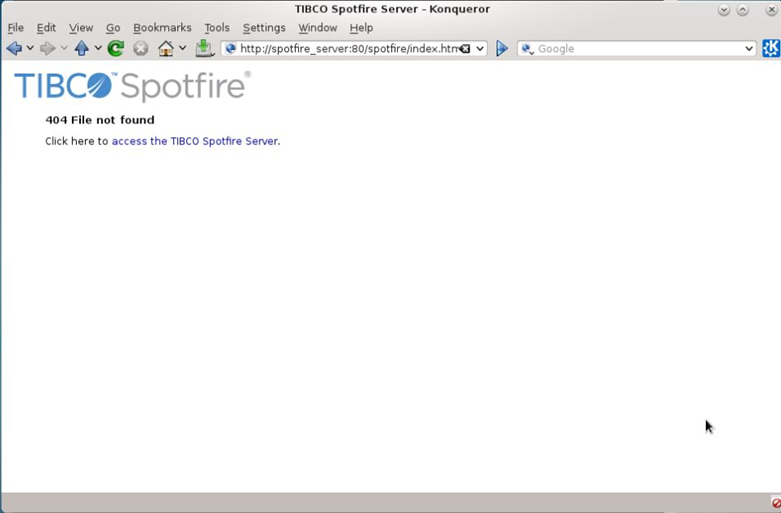Click the TIBCO Spotfire logo
The image size is (781, 513).
(132, 86)
